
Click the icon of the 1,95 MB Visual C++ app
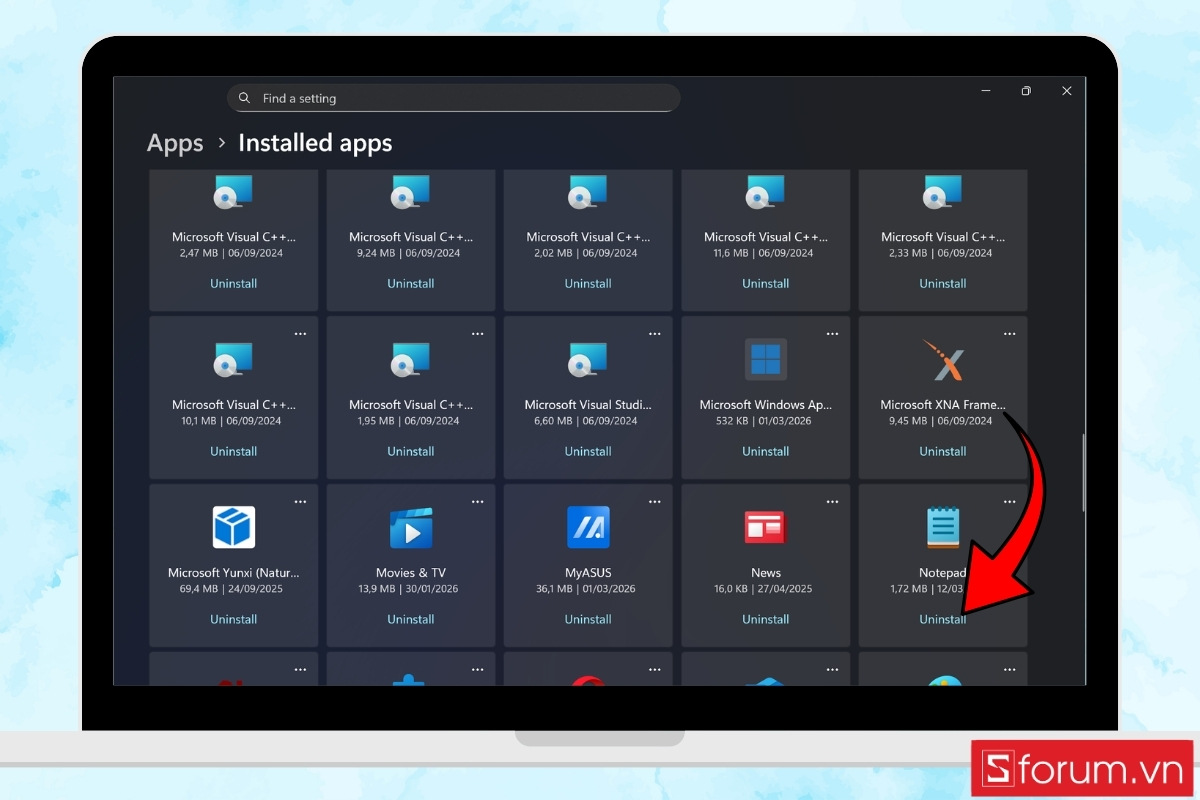(411, 359)
